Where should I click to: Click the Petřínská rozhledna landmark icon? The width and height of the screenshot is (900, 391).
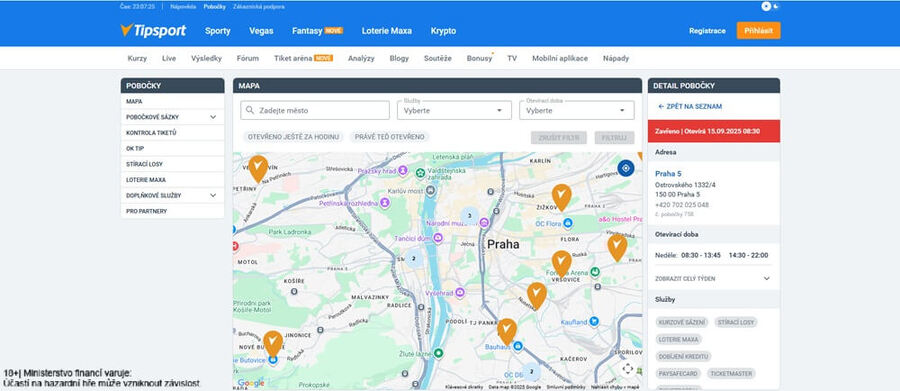point(385,202)
